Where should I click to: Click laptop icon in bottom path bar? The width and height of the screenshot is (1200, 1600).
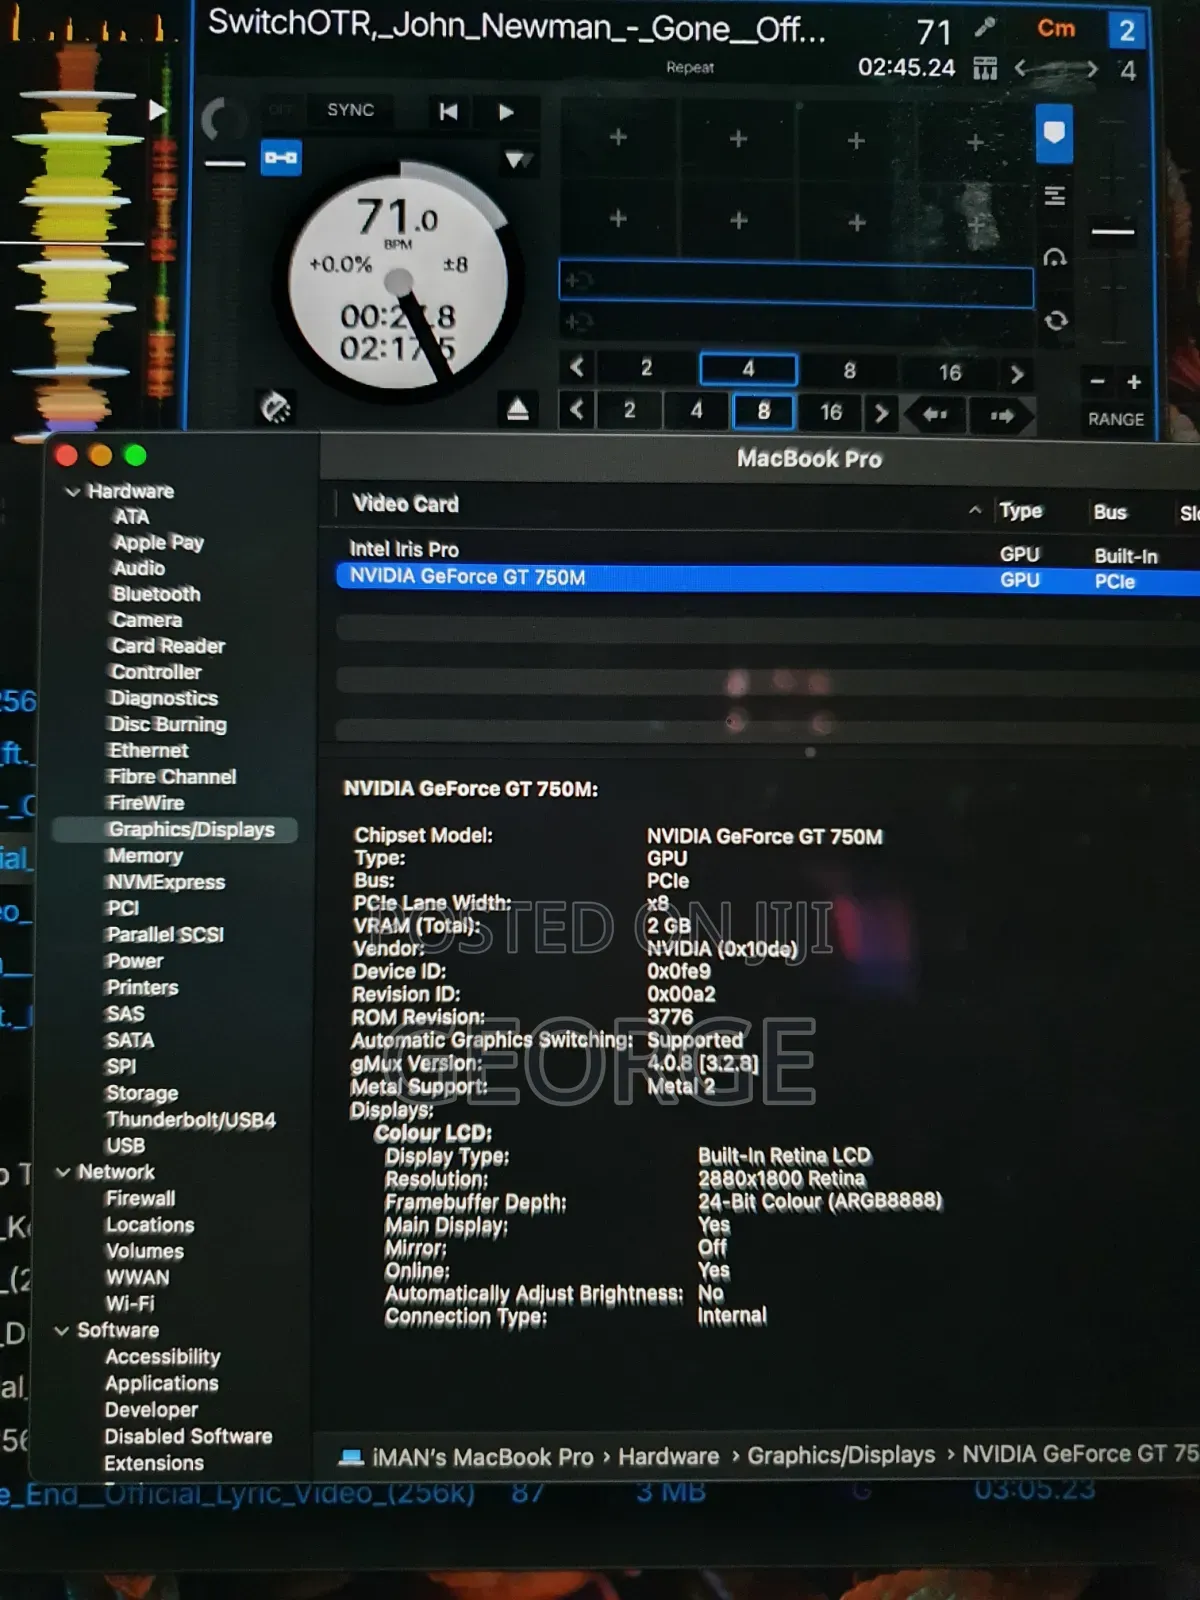351,1457
